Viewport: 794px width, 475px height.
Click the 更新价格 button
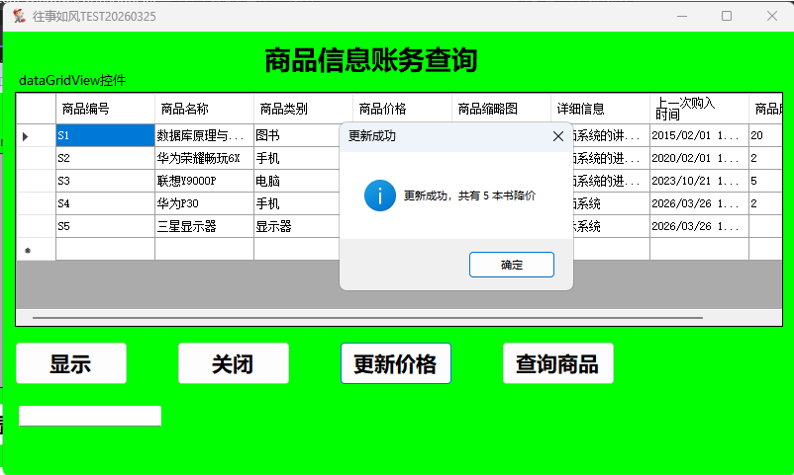tap(395, 364)
